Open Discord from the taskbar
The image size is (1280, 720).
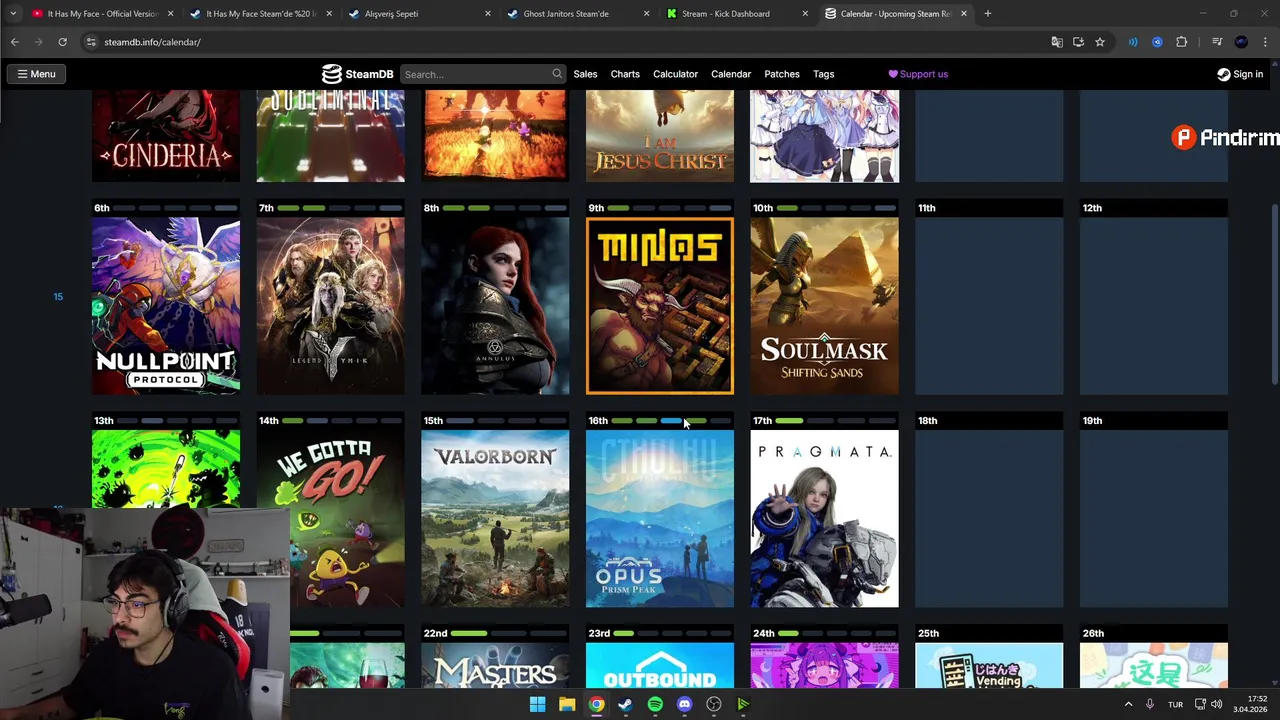point(684,704)
